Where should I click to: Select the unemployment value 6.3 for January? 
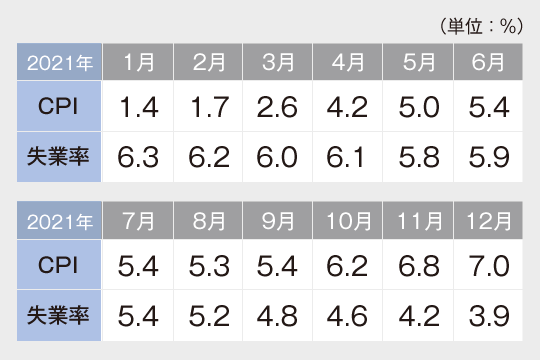pos(138,157)
